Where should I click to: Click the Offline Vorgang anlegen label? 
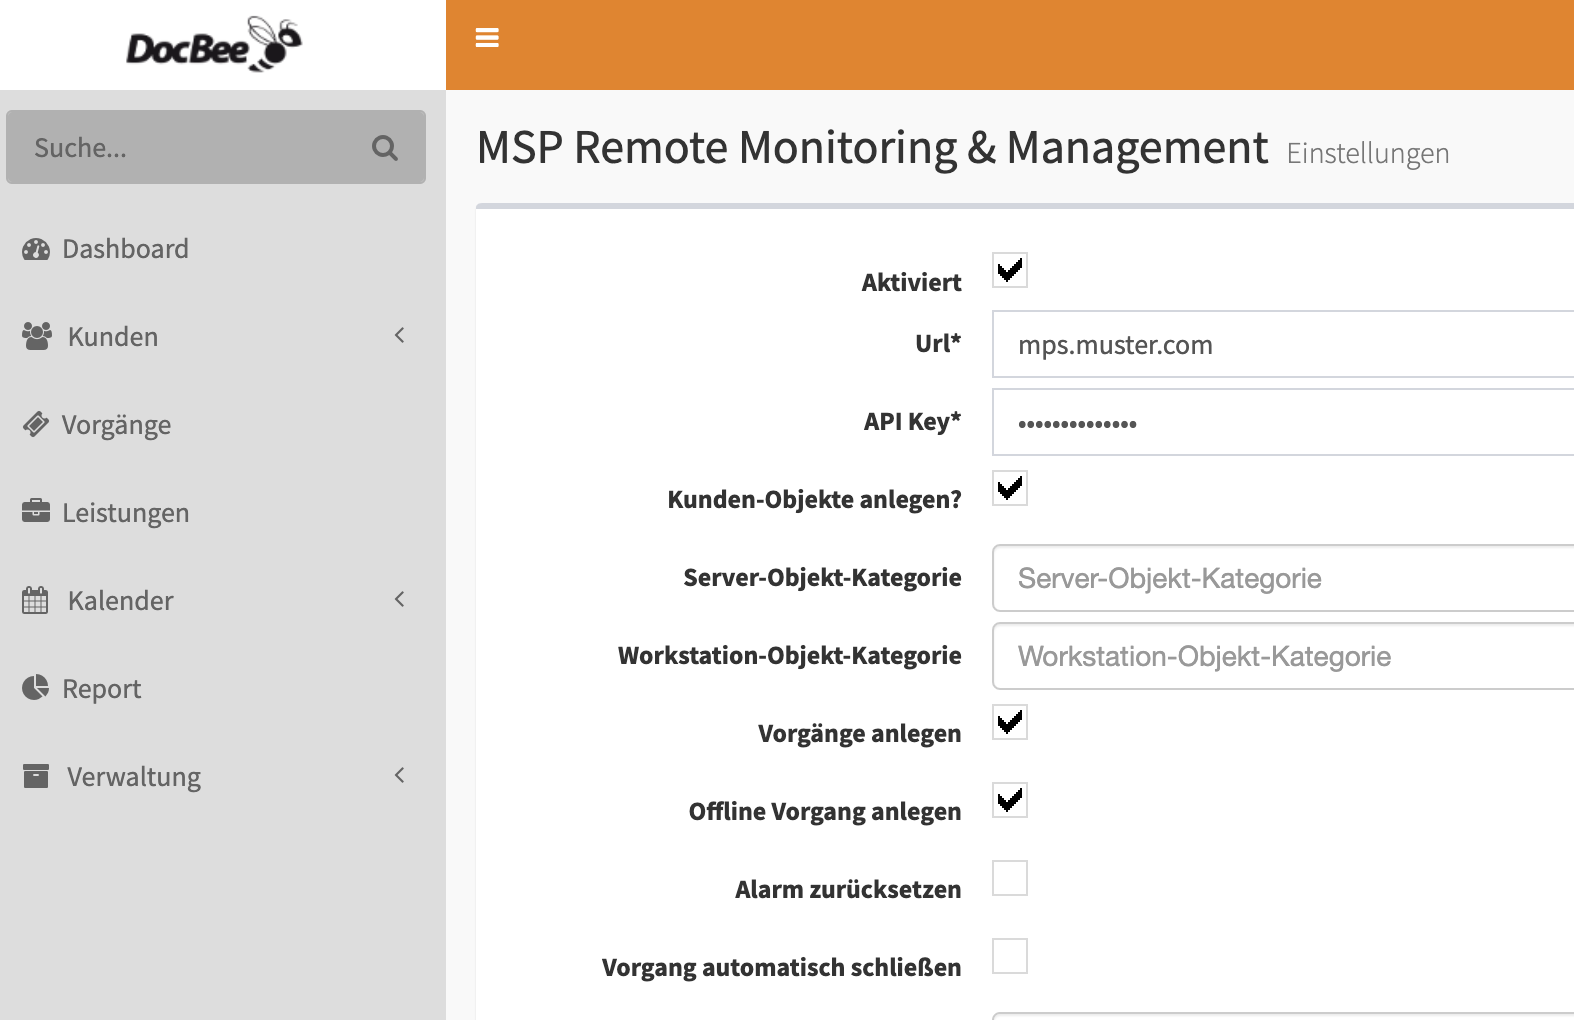click(825, 812)
